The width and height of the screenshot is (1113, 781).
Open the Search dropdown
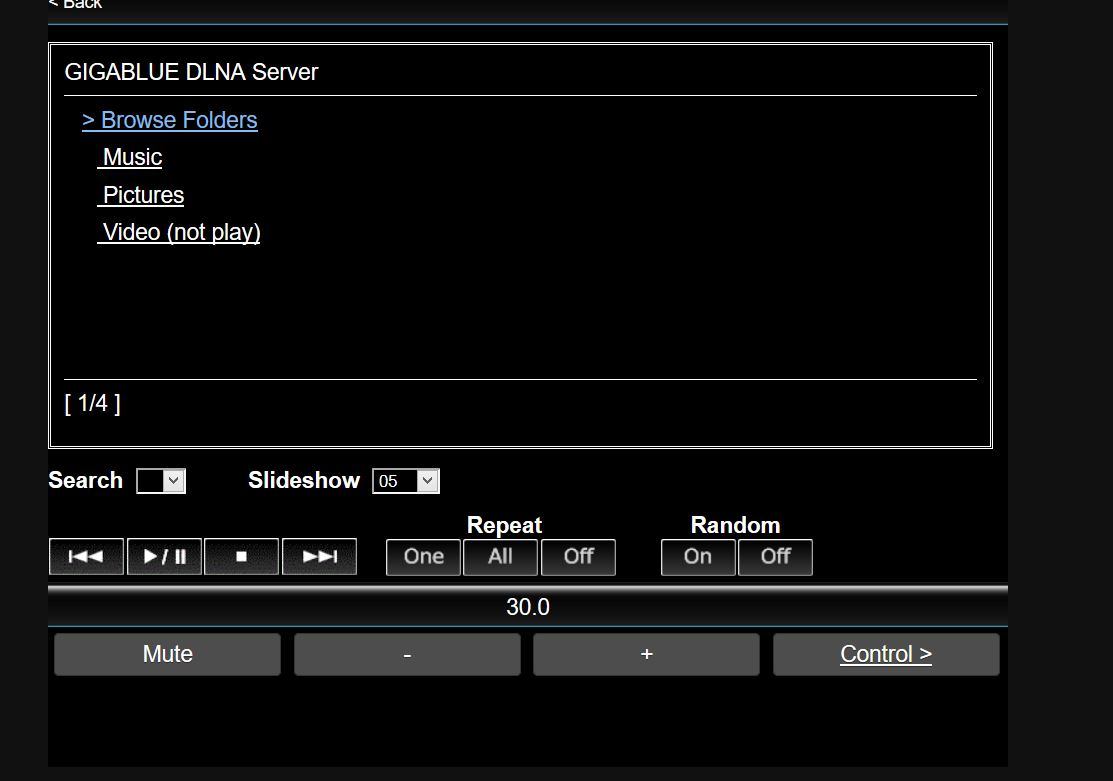(161, 481)
